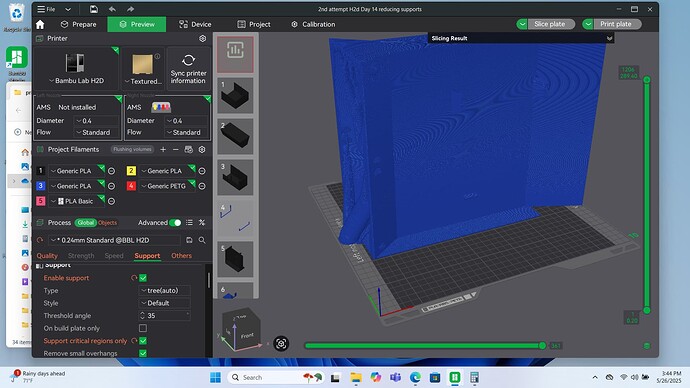The height and width of the screenshot is (388, 690).
Task: Click the redo arrow icon
Action: [130, 9]
